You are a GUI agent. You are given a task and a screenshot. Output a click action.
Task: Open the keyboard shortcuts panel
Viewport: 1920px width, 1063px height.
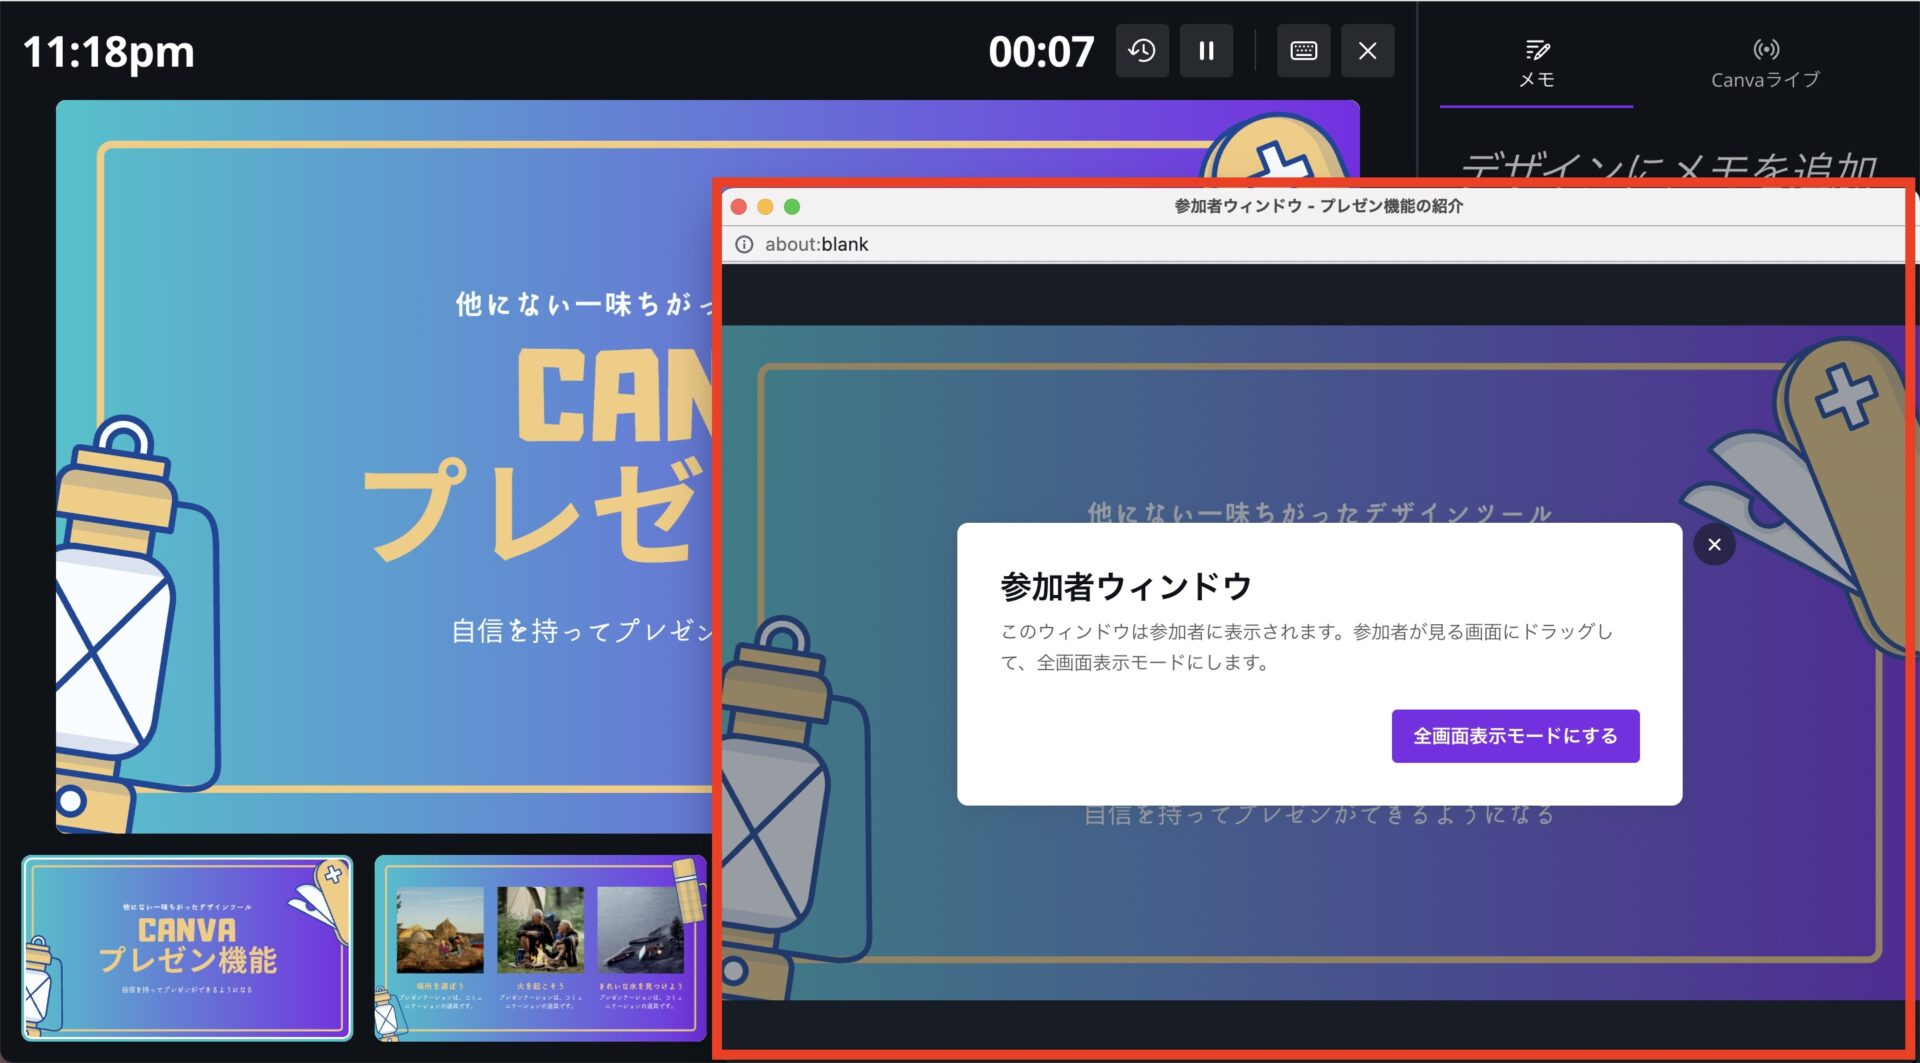point(1303,51)
